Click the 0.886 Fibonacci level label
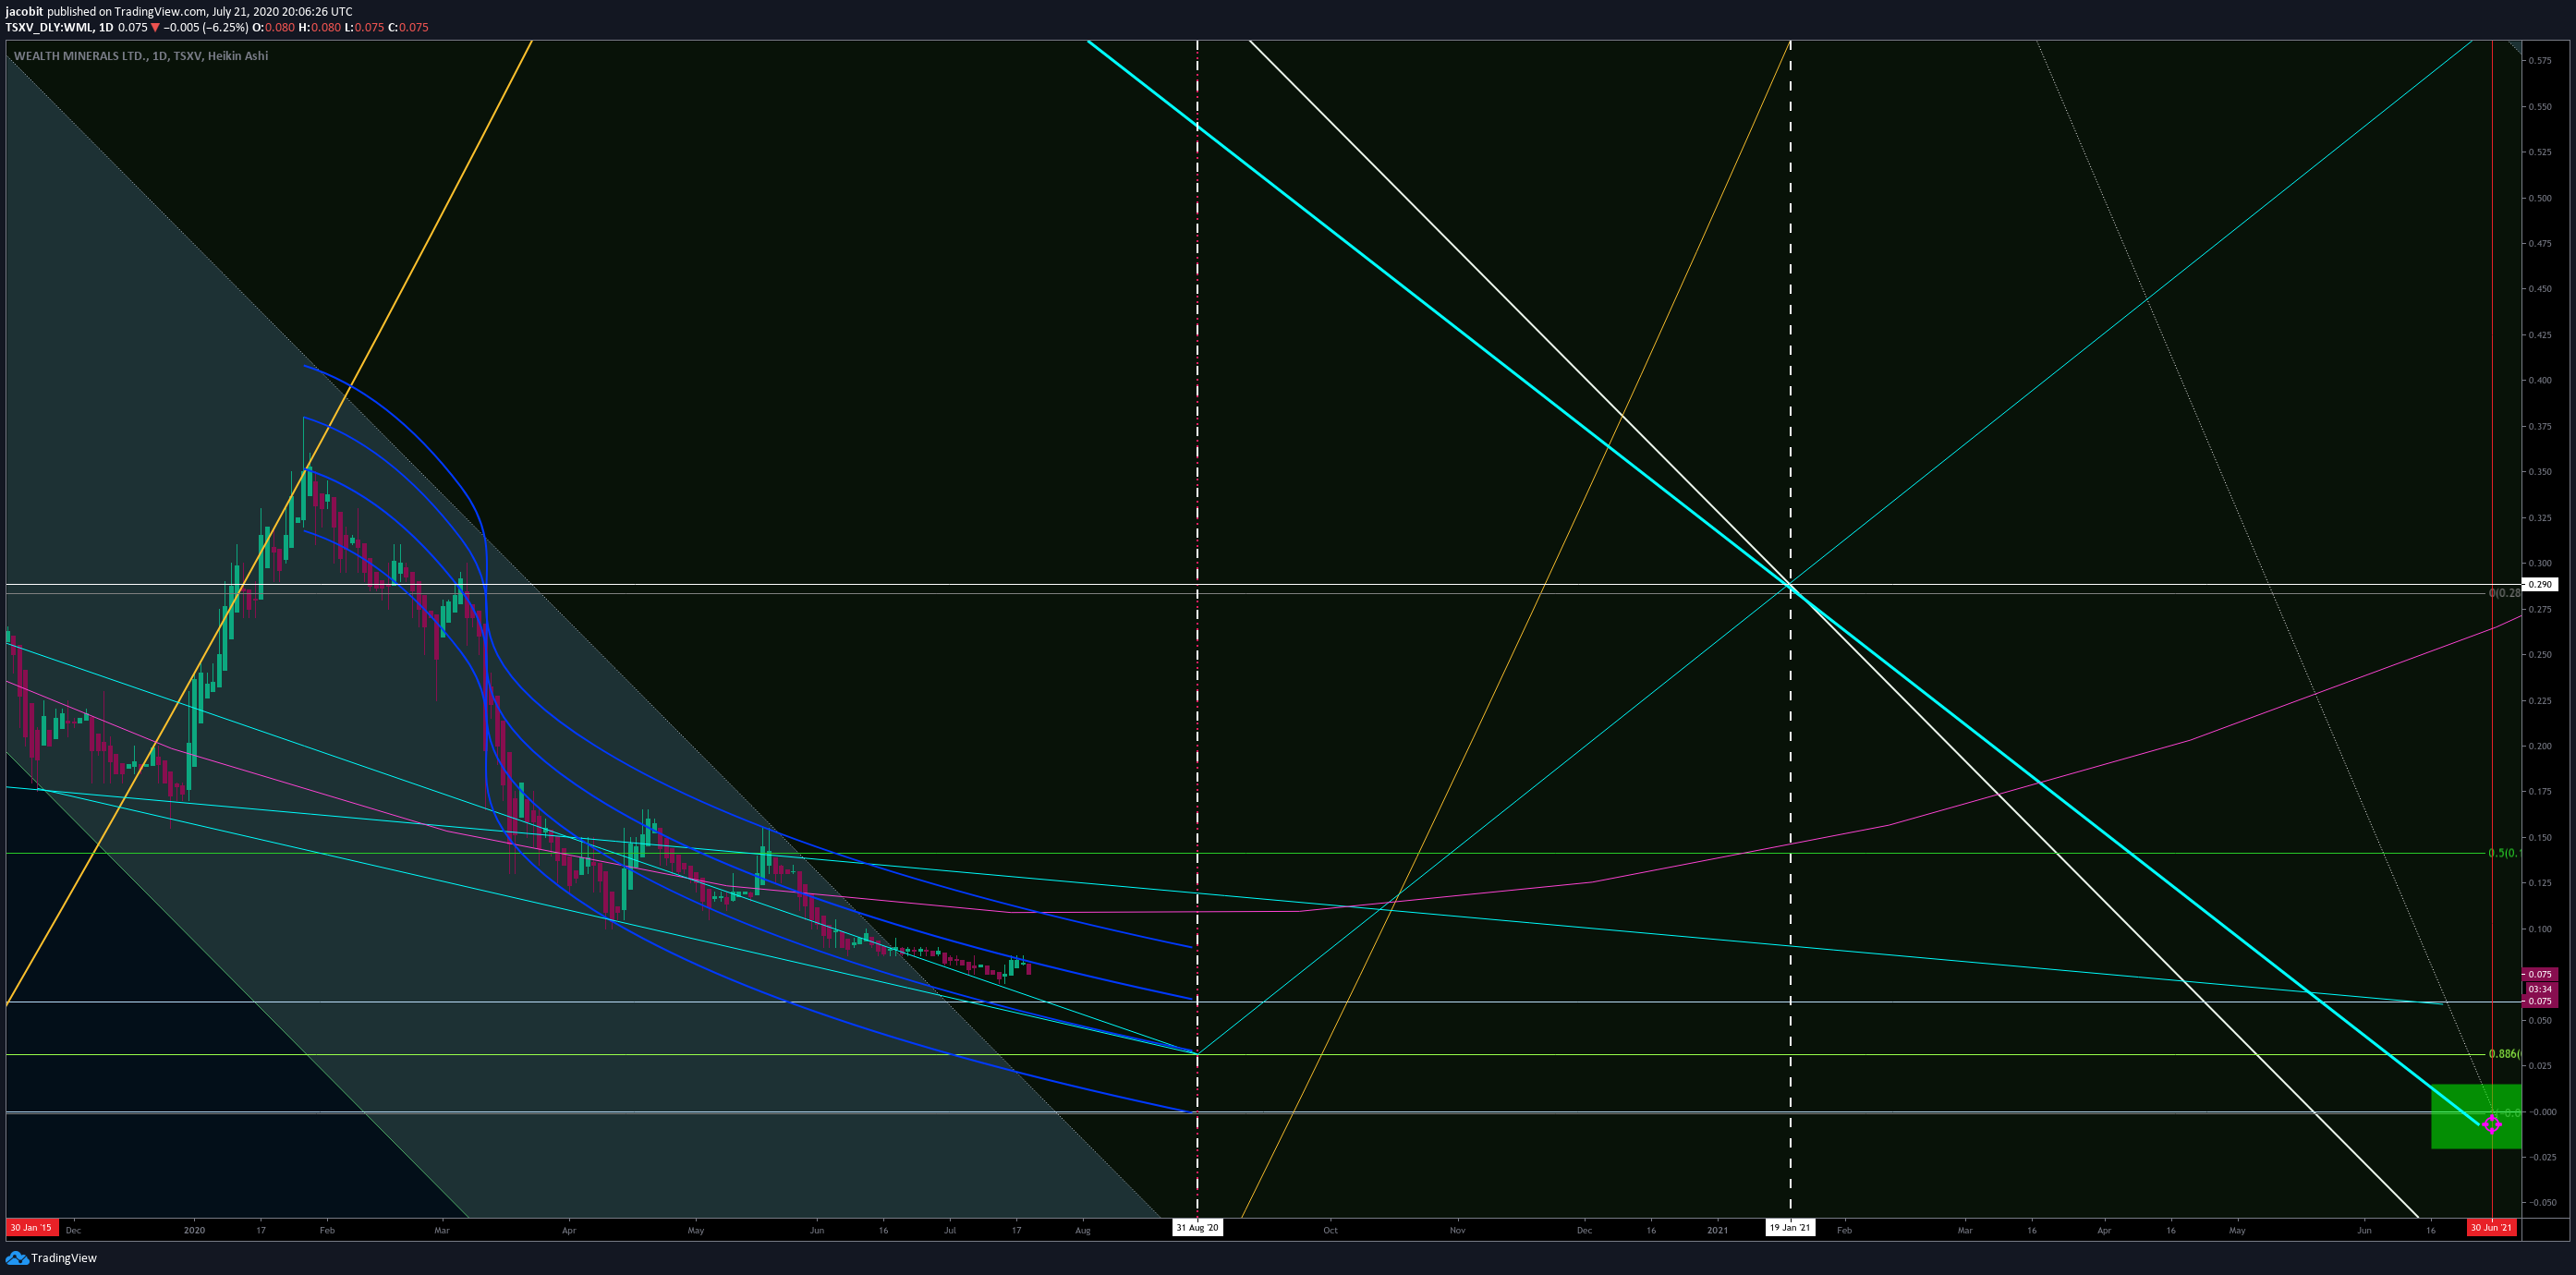Screen dimensions: 2576x1275 (2504, 1054)
